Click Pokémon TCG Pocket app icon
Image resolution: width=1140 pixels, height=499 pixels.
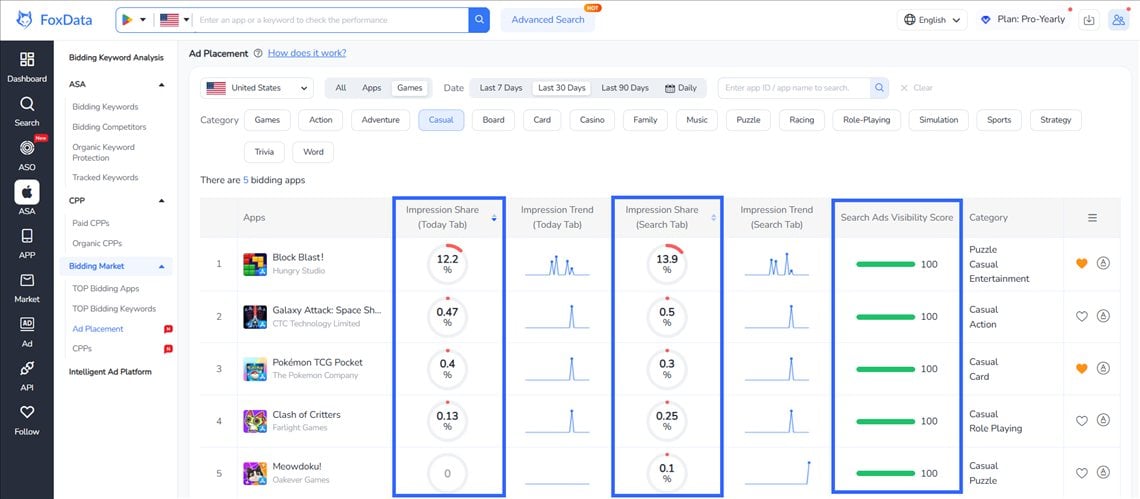(x=255, y=369)
